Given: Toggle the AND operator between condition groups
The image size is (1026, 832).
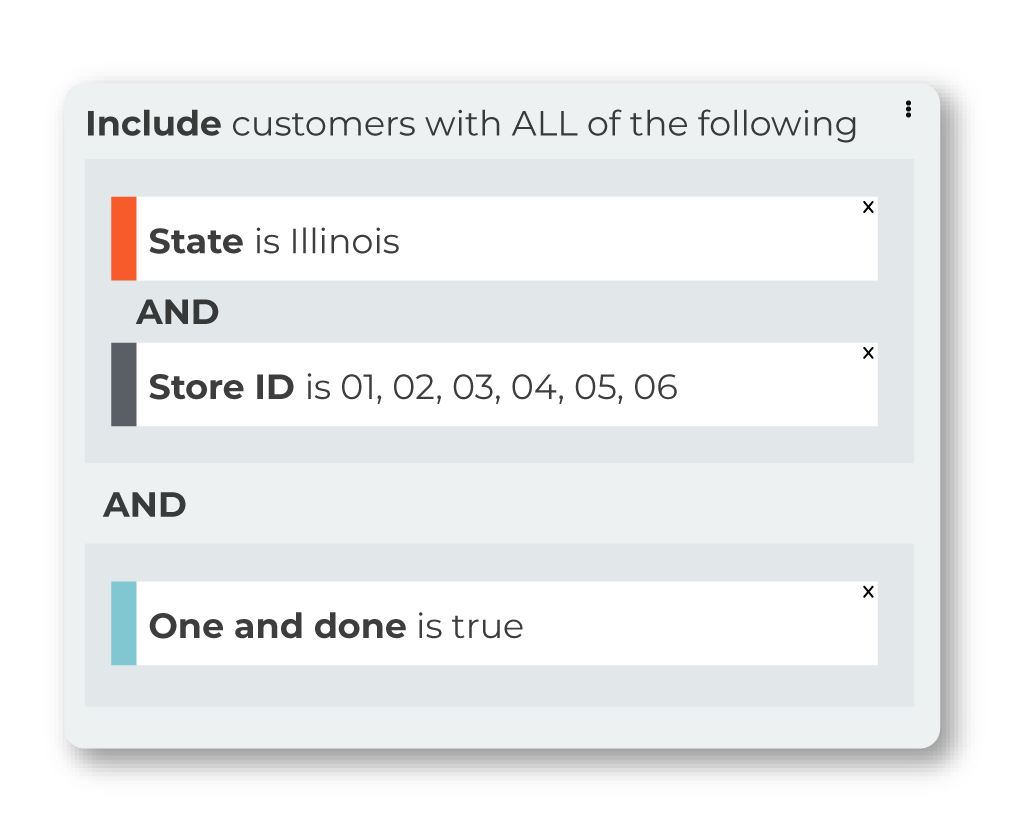Looking at the screenshot, I should point(145,505).
